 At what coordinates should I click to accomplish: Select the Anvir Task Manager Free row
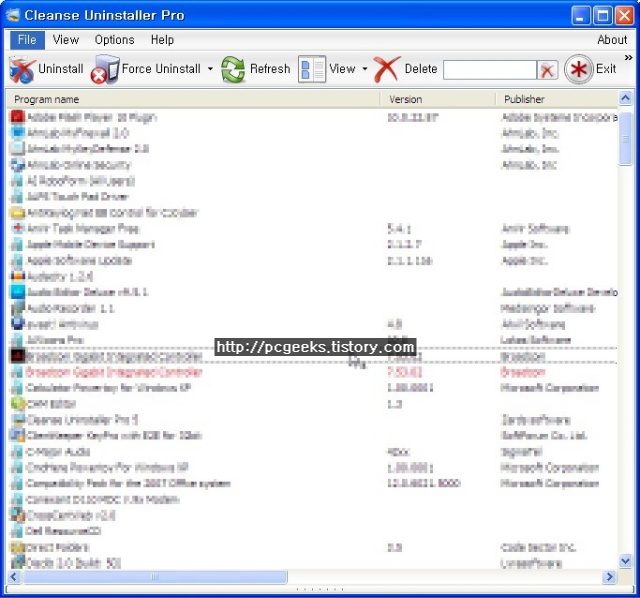pos(313,229)
